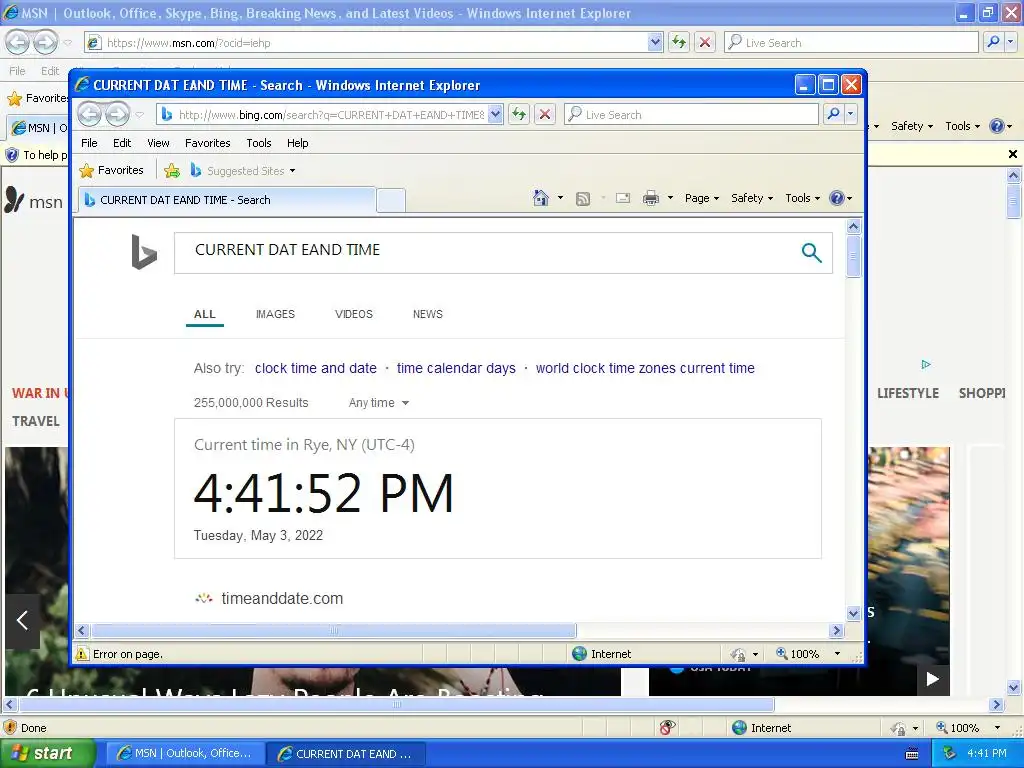Click horizontal scrollbar thumb in Bing window
Screen dimensions: 1024x768
(334, 631)
